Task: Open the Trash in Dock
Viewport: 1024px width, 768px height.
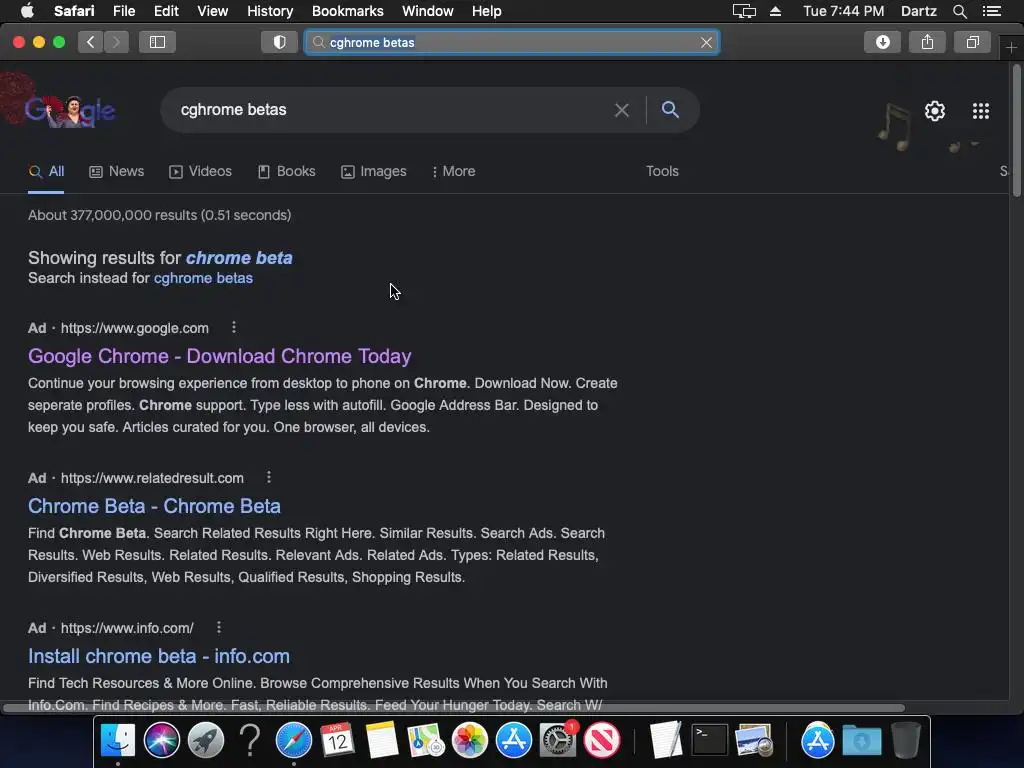Action: click(906, 741)
